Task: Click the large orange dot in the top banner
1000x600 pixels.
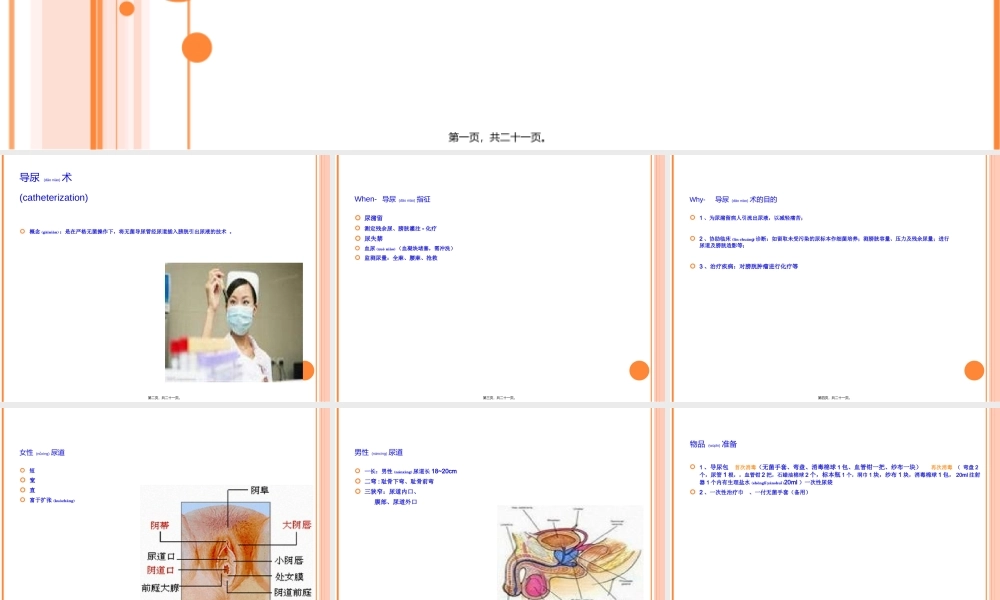Action: pyautogui.click(x=196, y=45)
